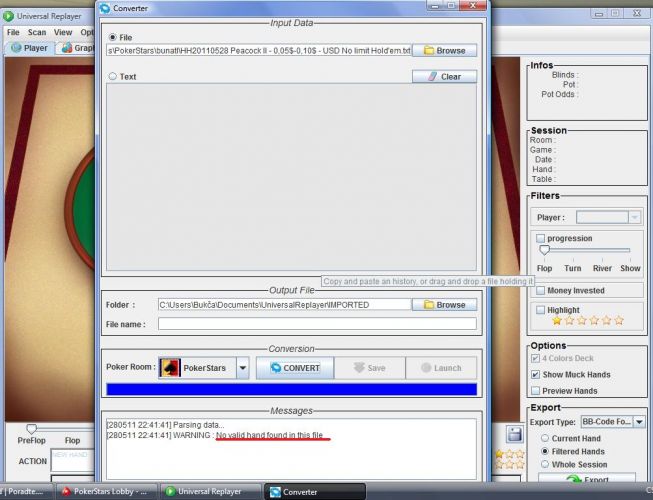Viewport: 653px width, 500px height.
Task: Click the Converter taskbar button
Action: pyautogui.click(x=315, y=492)
